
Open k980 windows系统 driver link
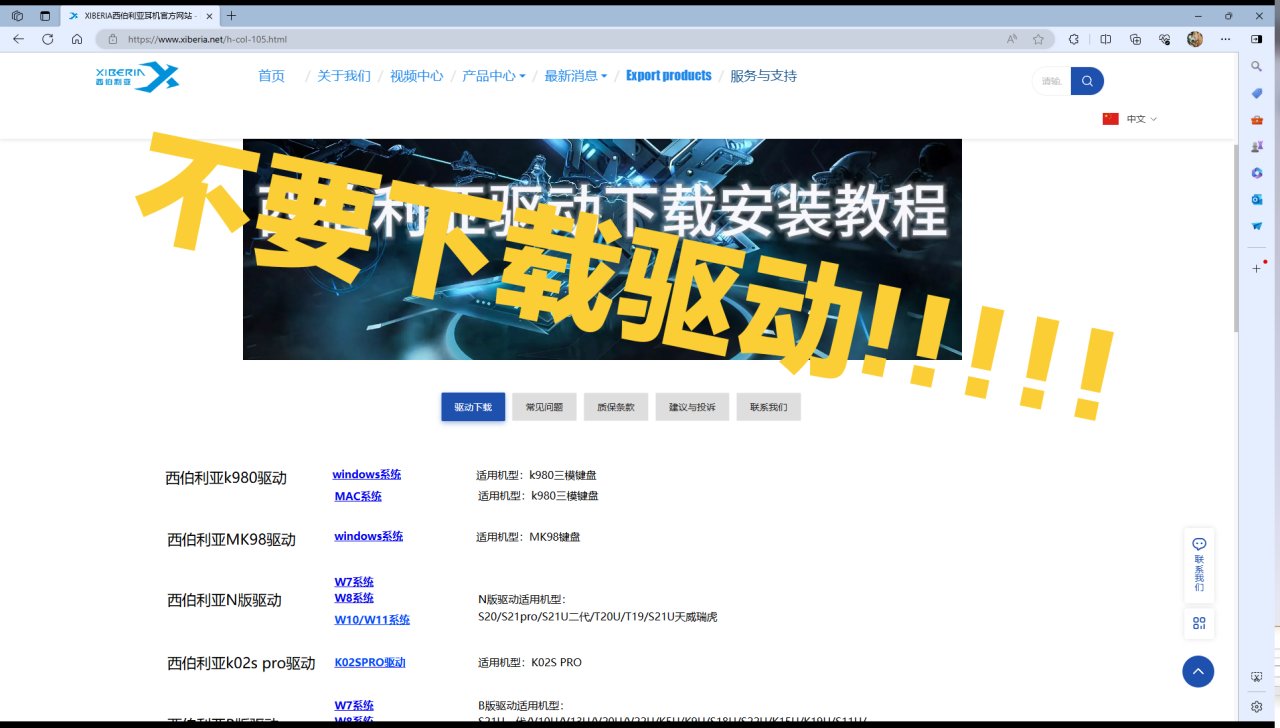pyautogui.click(x=367, y=475)
